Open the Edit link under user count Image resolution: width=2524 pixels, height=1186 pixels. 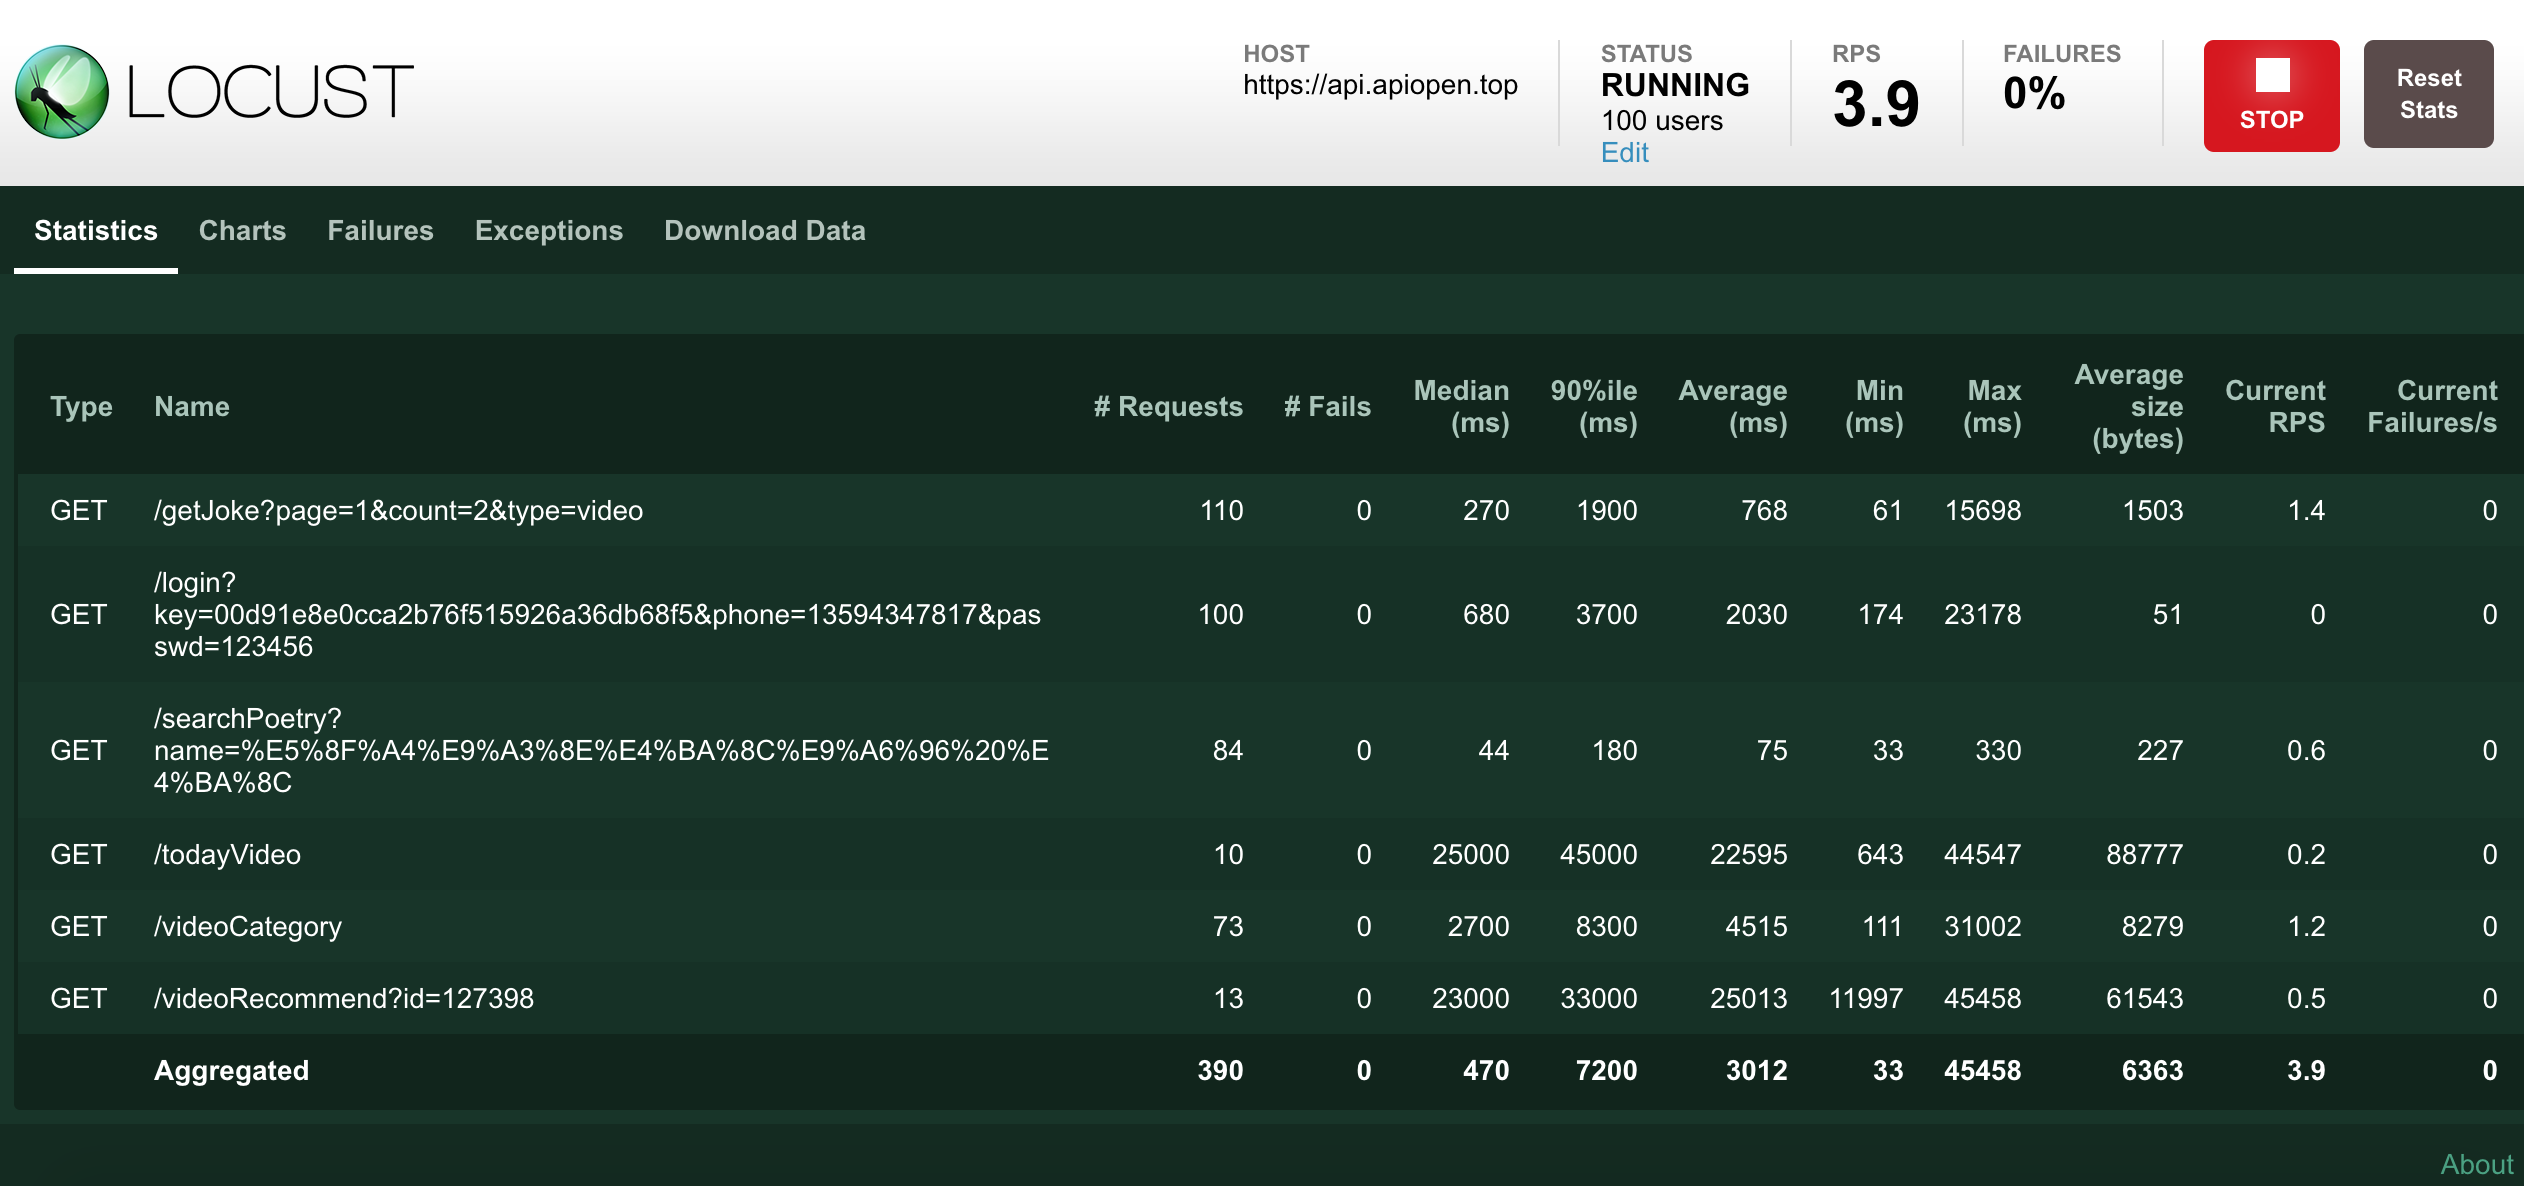tap(1624, 152)
